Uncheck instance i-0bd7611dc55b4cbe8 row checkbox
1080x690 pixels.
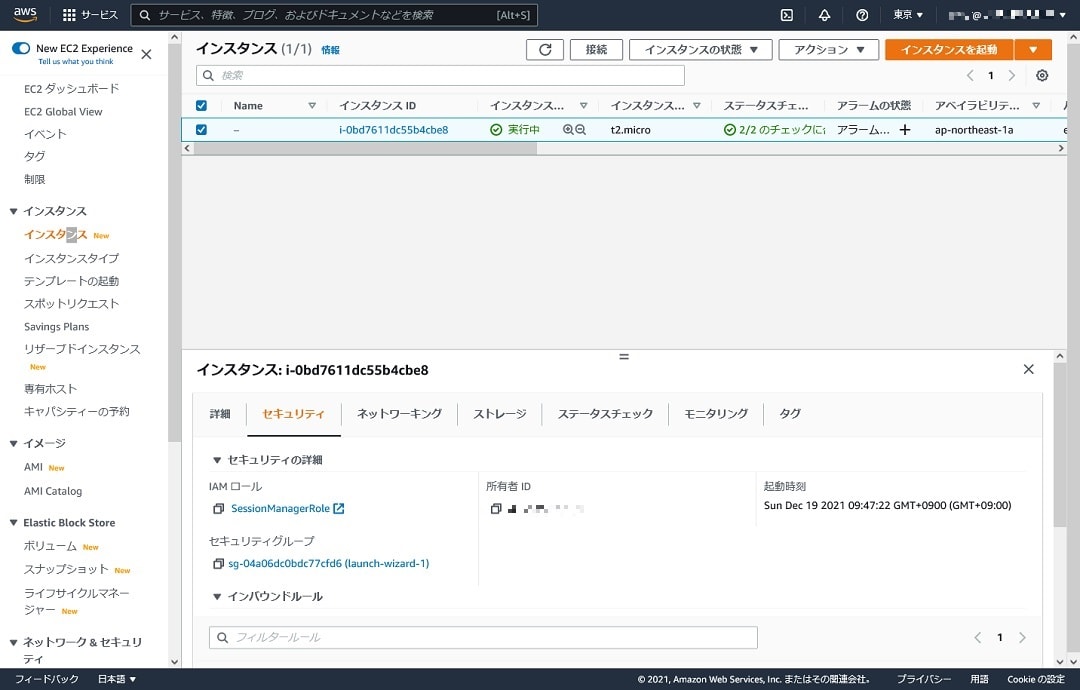tap(201, 129)
